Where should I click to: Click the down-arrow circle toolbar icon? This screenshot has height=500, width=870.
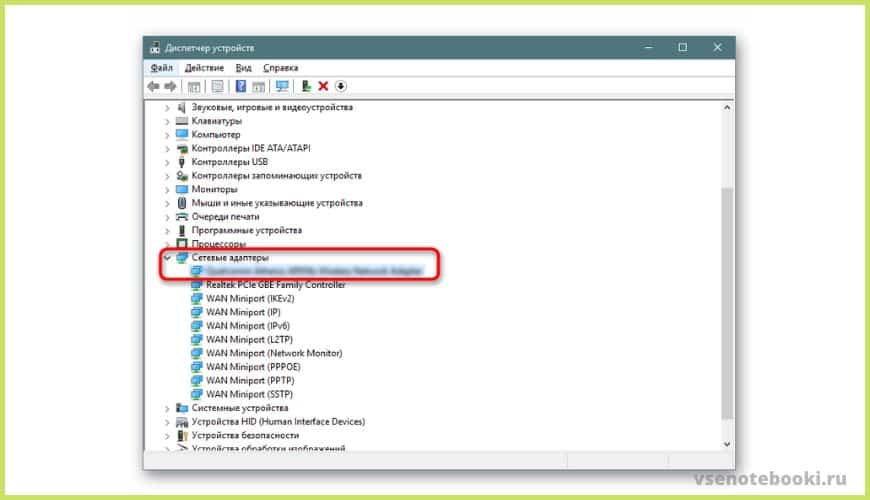[341, 86]
